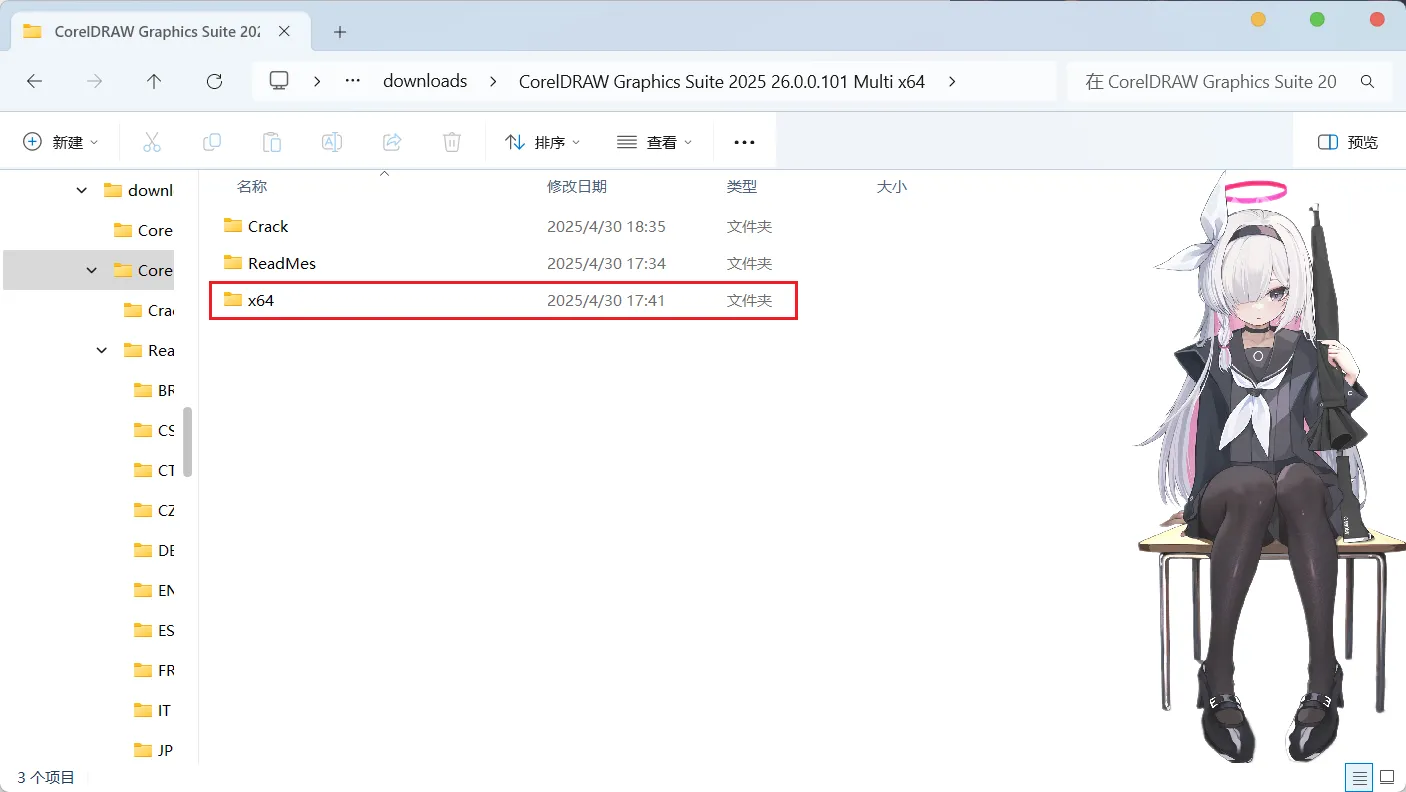
Task: Expand chevron after This PC icon
Action: 317,82
